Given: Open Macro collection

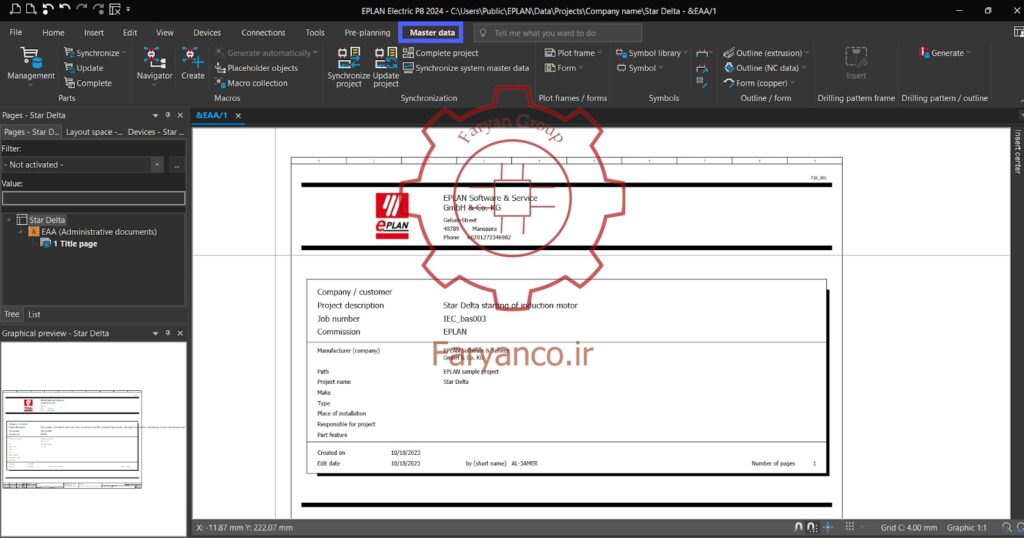Looking at the screenshot, I should (x=251, y=83).
